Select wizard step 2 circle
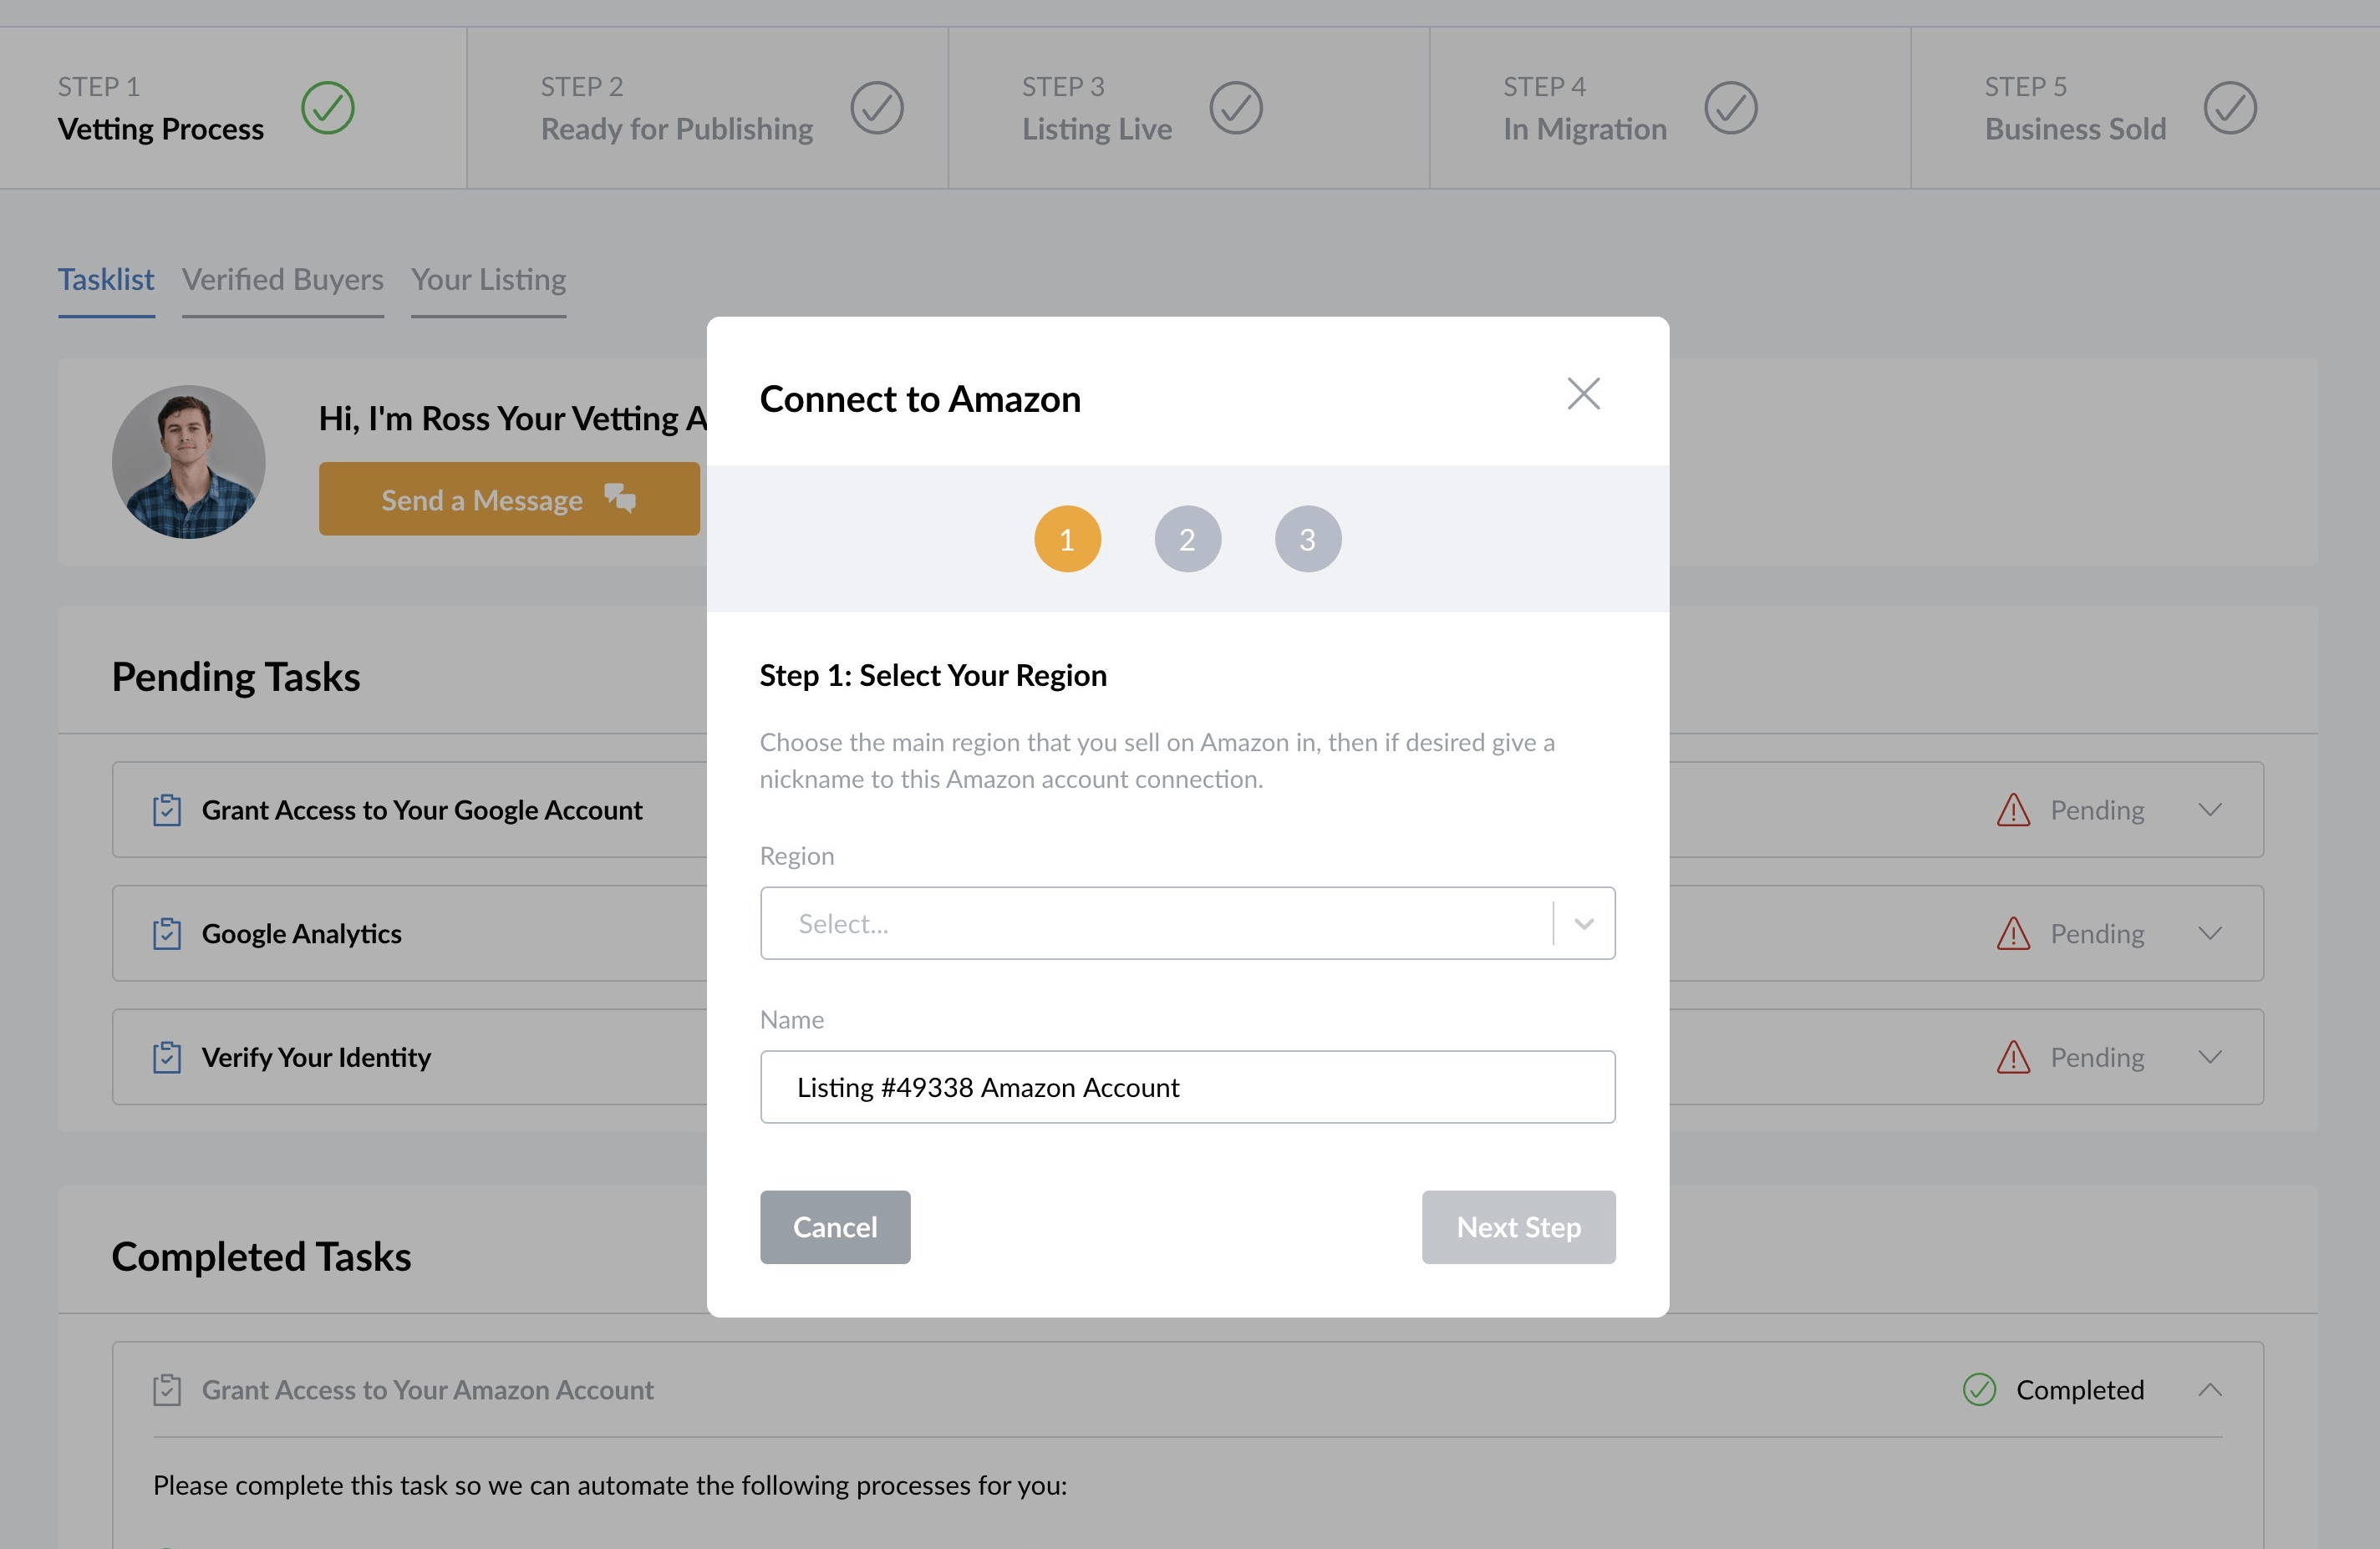Image resolution: width=2380 pixels, height=1549 pixels. 1187,539
